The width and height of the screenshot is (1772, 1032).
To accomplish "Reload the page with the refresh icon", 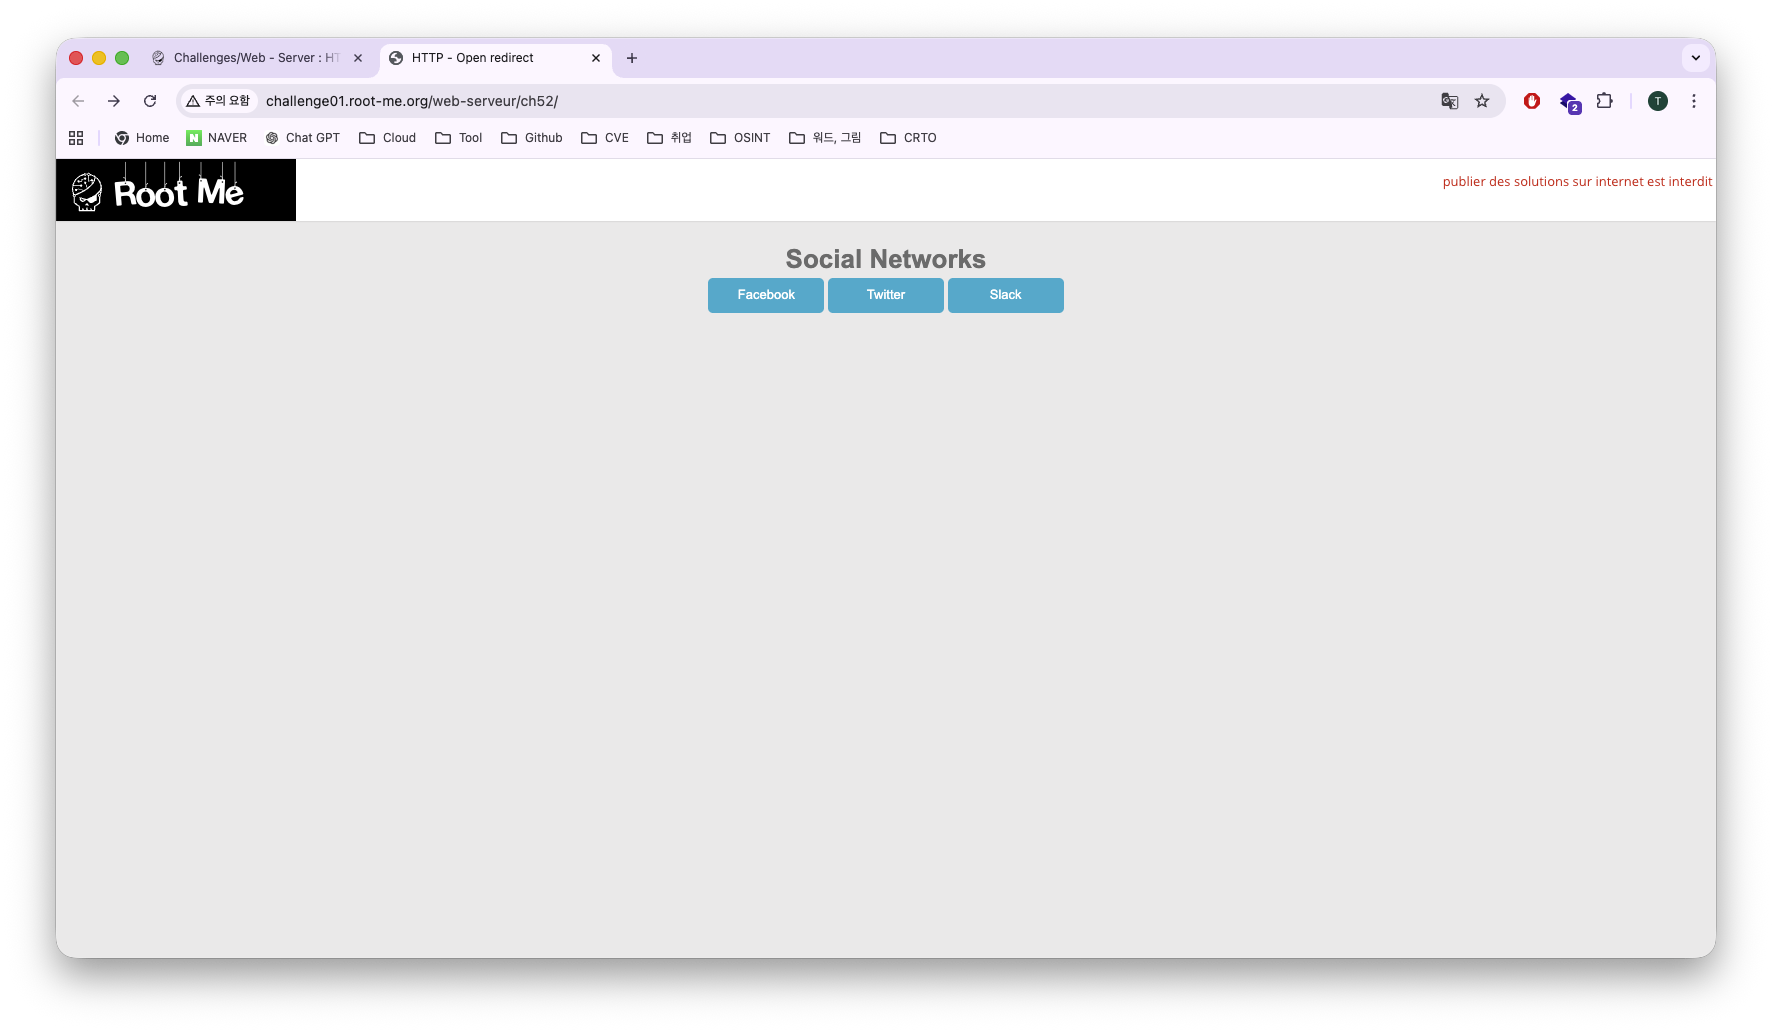I will pos(150,101).
